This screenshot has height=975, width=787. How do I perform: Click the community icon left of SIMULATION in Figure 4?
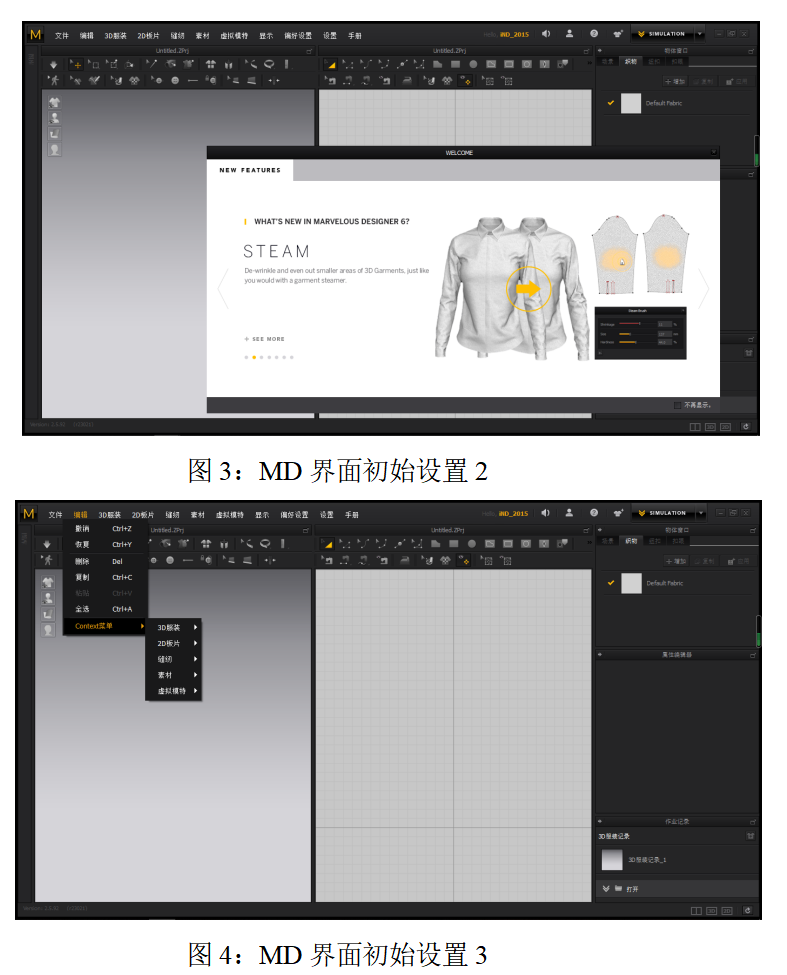[618, 513]
